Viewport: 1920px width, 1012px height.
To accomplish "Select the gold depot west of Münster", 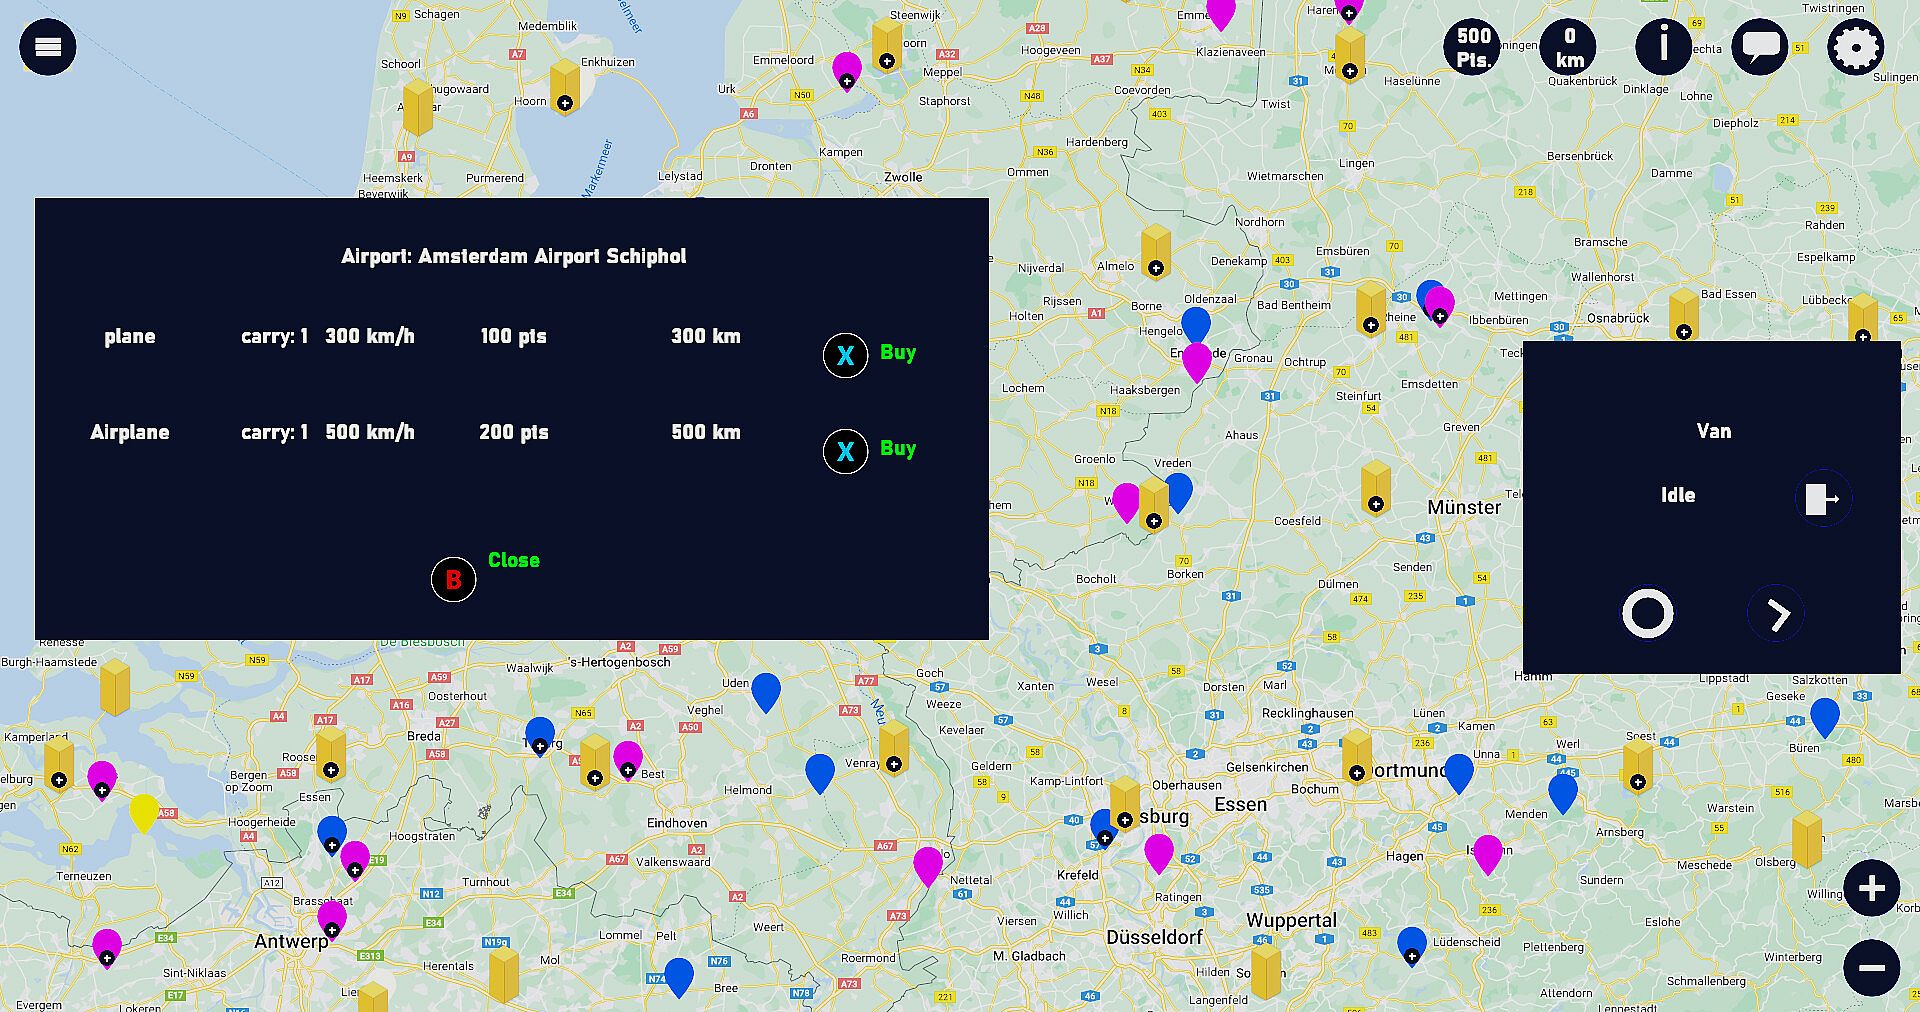I will tap(1376, 488).
